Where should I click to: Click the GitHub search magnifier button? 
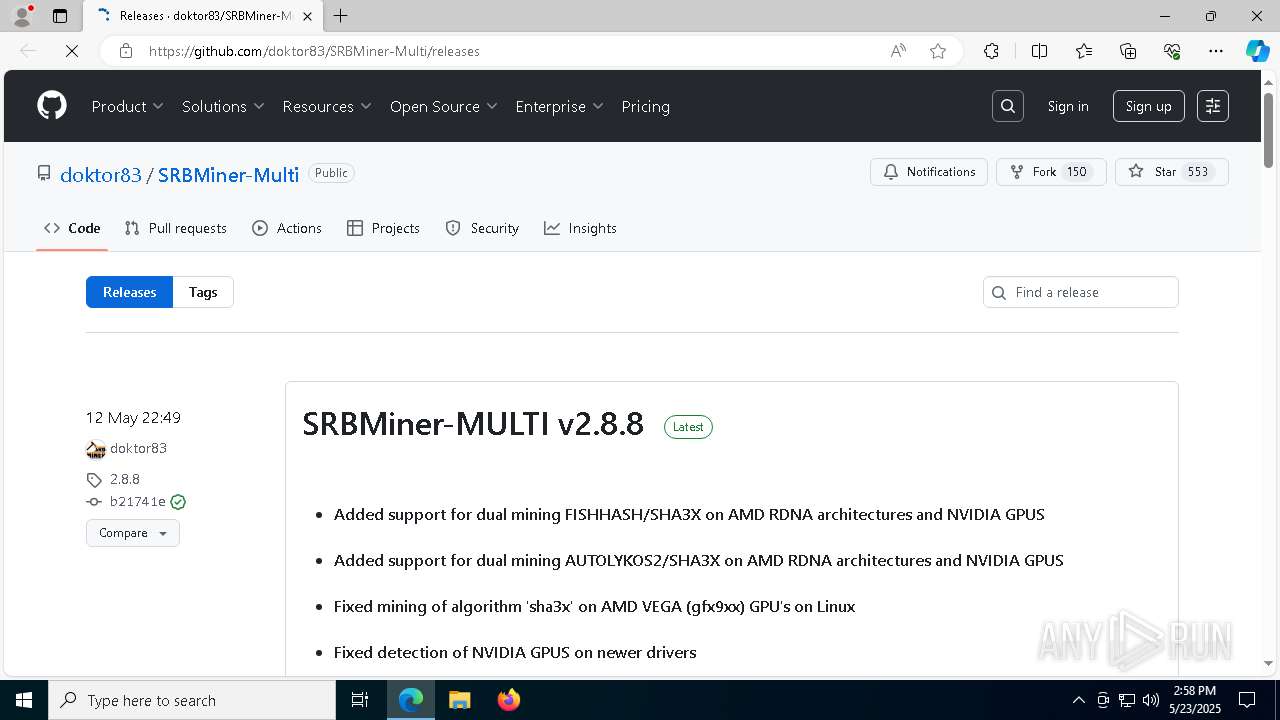coord(1008,106)
